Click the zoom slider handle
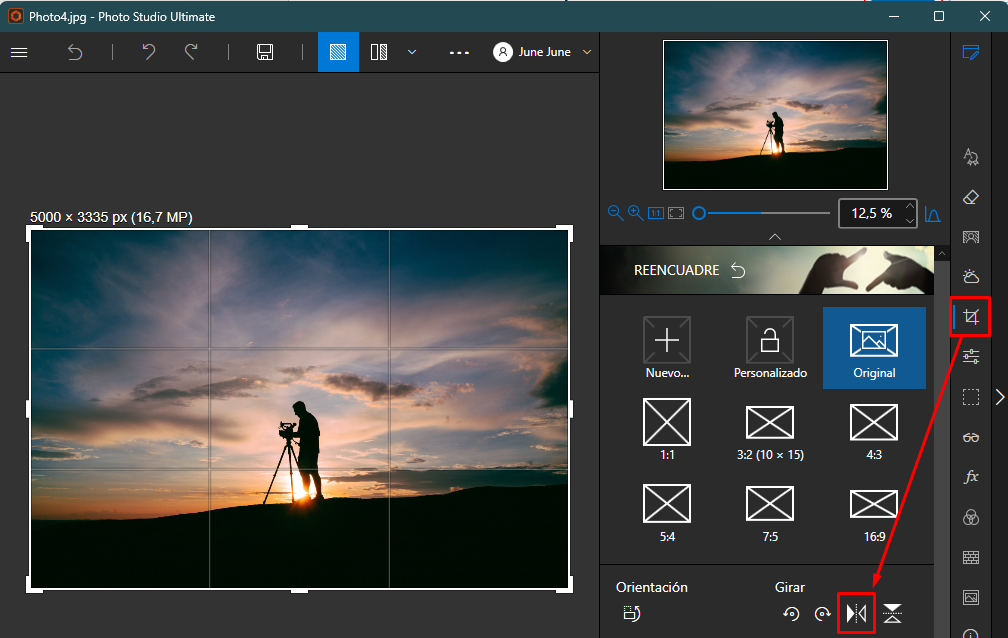 coord(699,213)
